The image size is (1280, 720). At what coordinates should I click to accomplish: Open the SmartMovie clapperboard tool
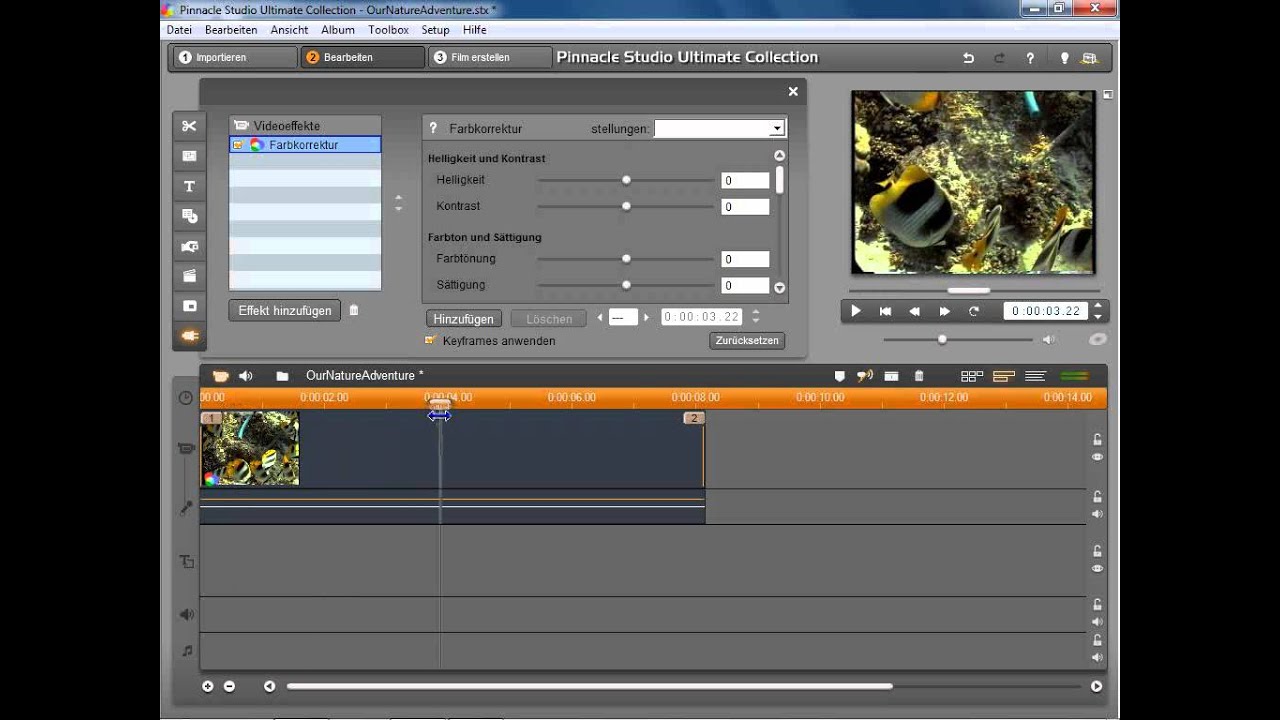189,276
